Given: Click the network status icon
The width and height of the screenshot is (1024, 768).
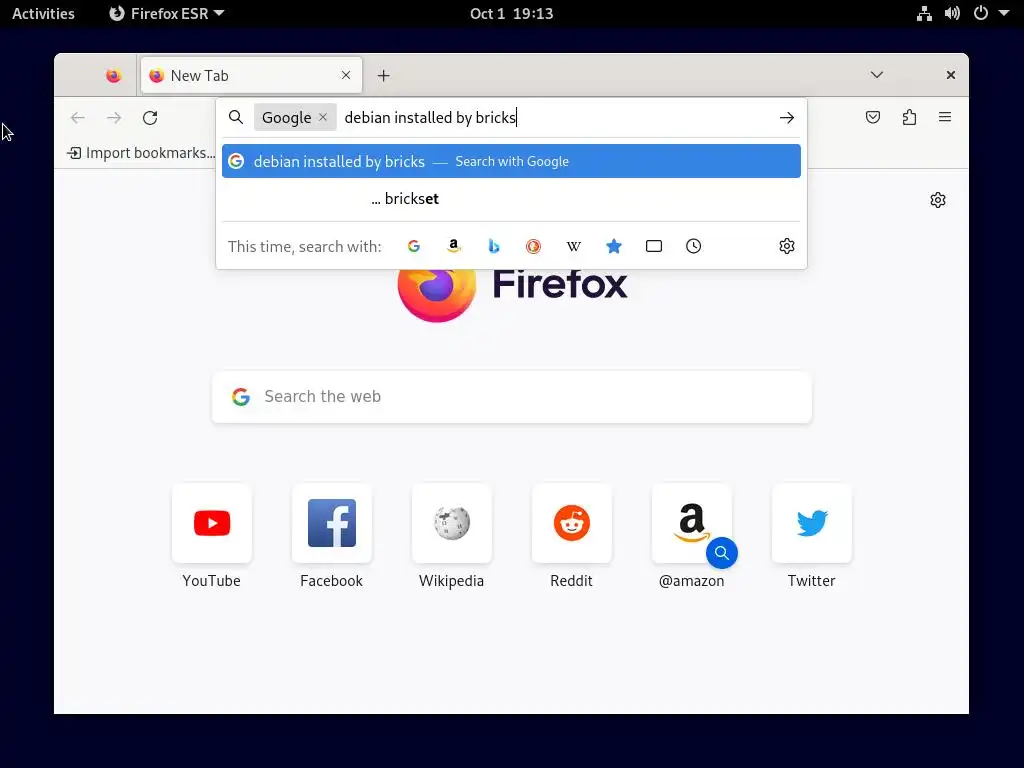Looking at the screenshot, I should pyautogui.click(x=924, y=14).
